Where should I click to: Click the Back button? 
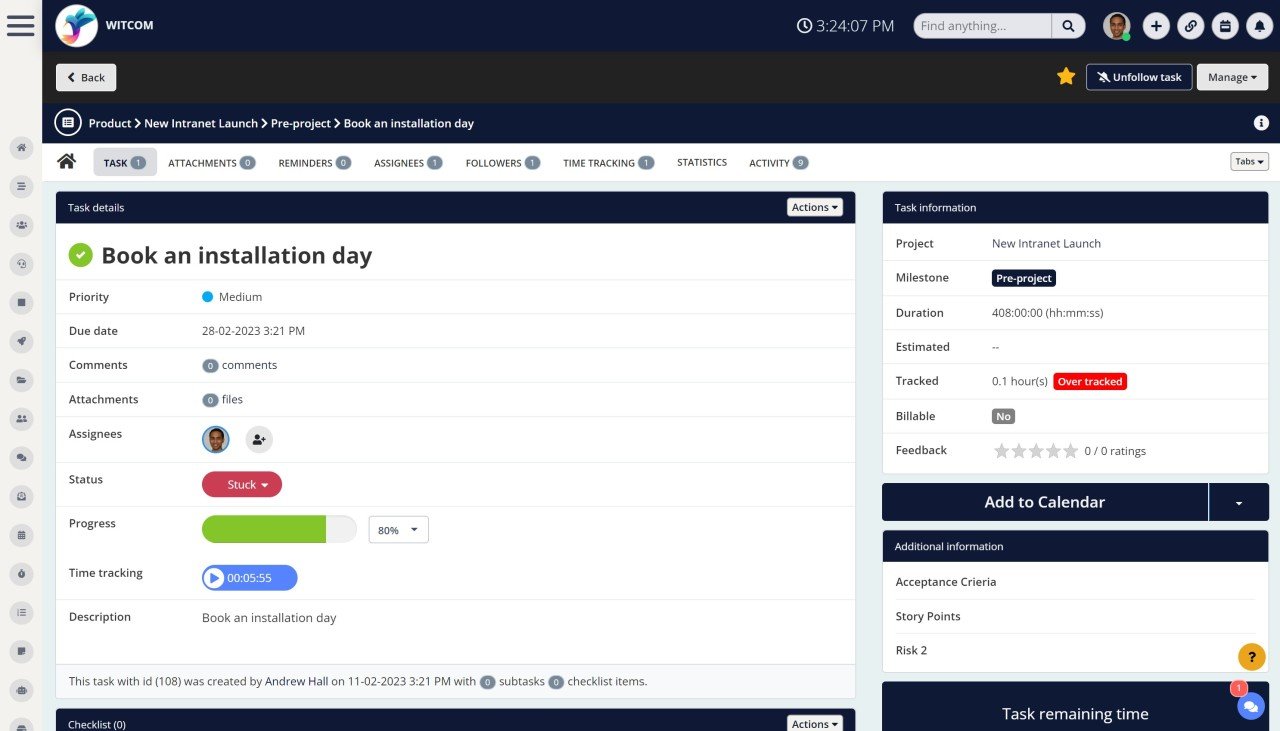click(x=85, y=76)
